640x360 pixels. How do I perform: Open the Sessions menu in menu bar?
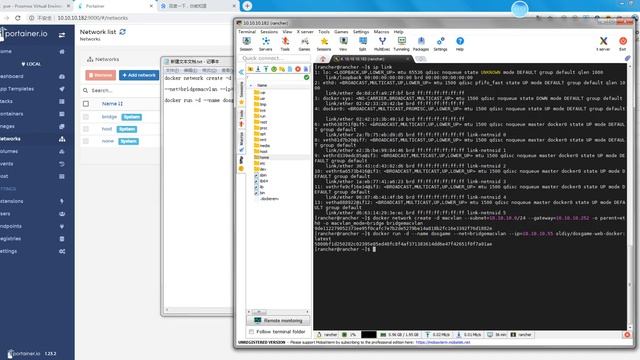pos(269,31)
